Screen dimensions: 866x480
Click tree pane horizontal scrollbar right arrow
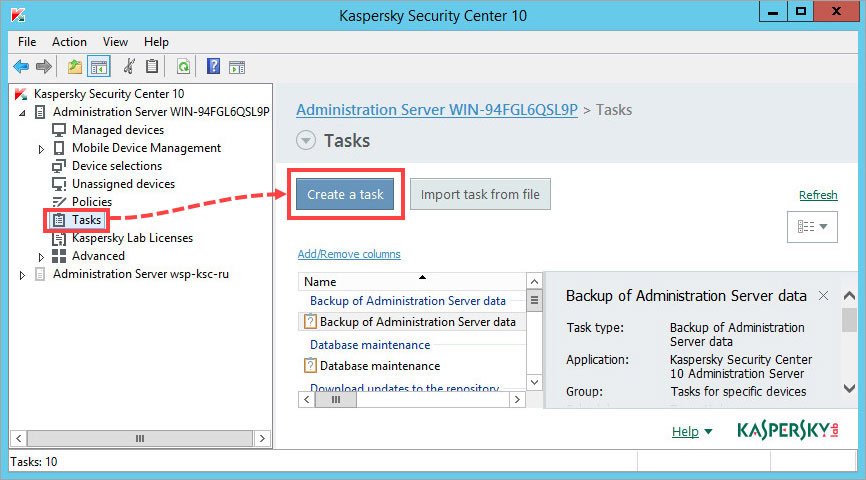(262, 439)
